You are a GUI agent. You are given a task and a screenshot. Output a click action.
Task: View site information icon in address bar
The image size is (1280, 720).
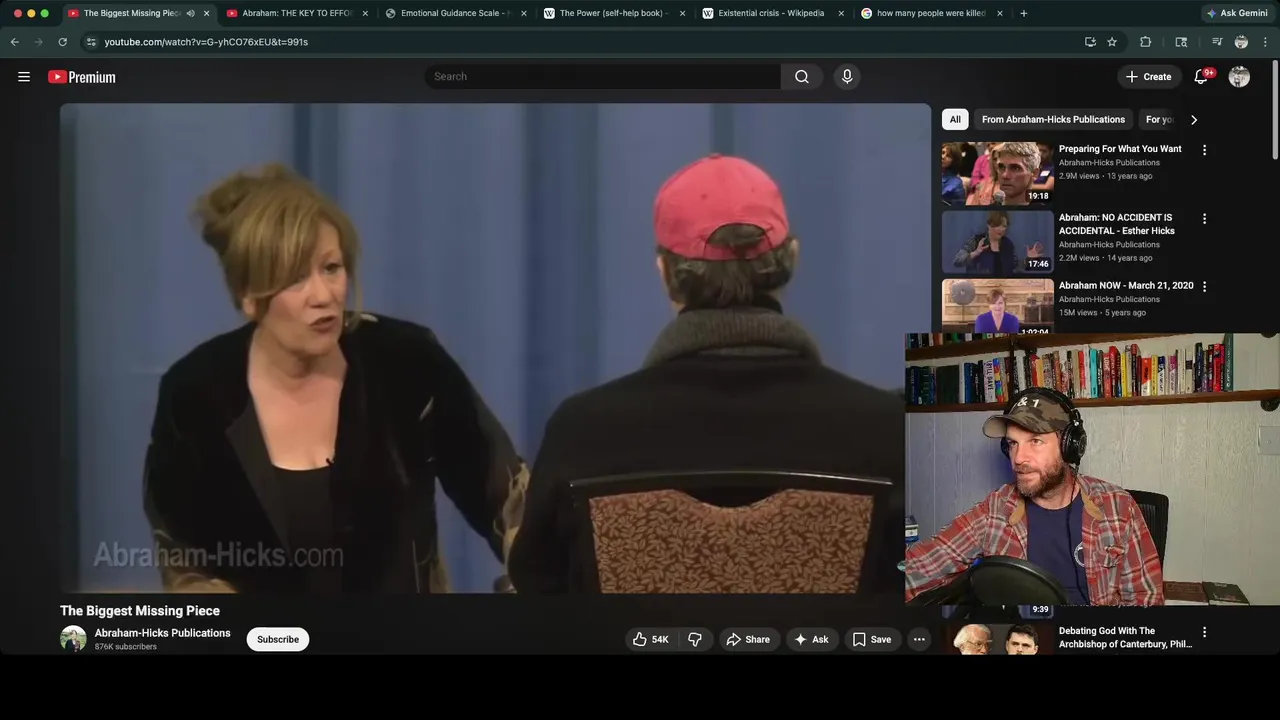click(90, 42)
